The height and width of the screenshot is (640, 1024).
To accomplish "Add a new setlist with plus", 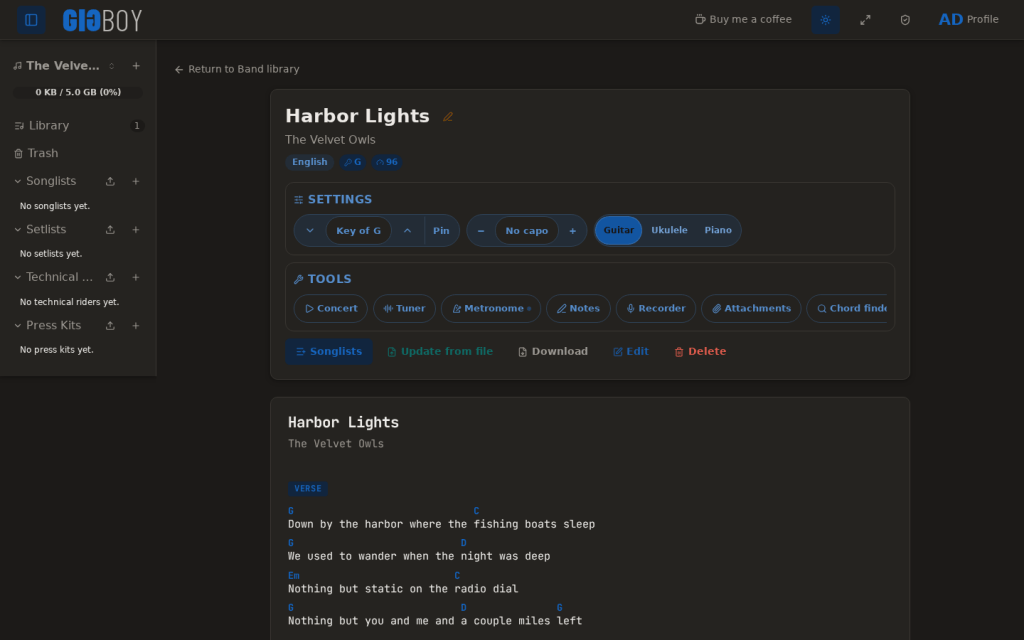I will click(136, 230).
